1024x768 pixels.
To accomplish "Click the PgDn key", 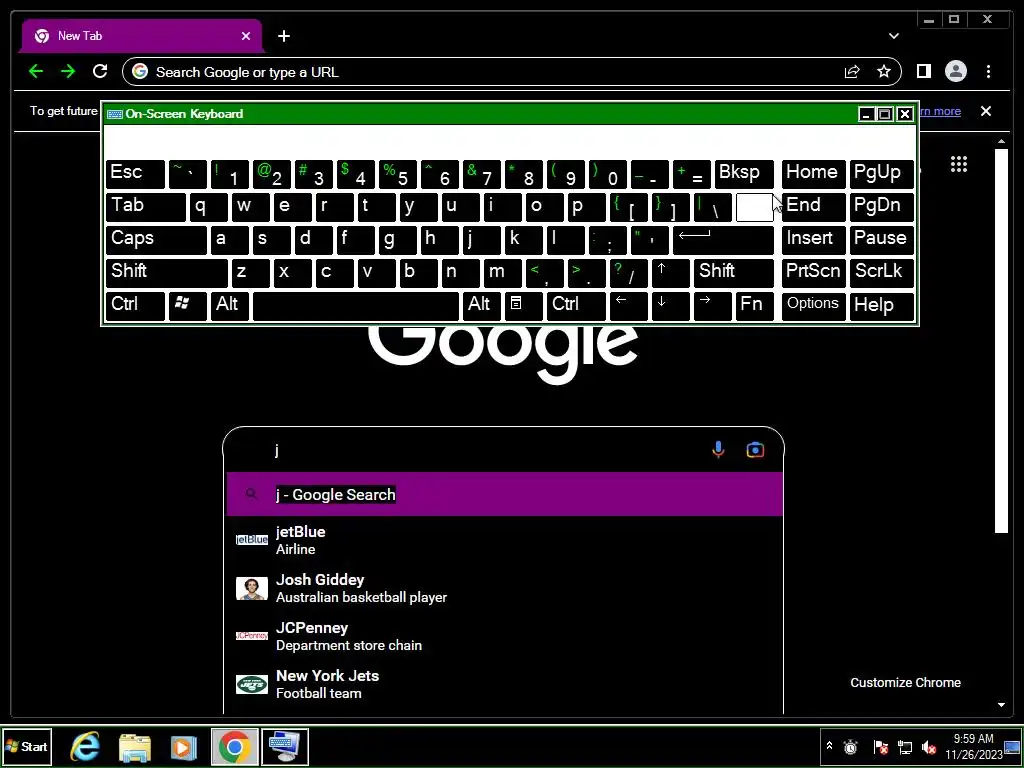I will [881, 207].
